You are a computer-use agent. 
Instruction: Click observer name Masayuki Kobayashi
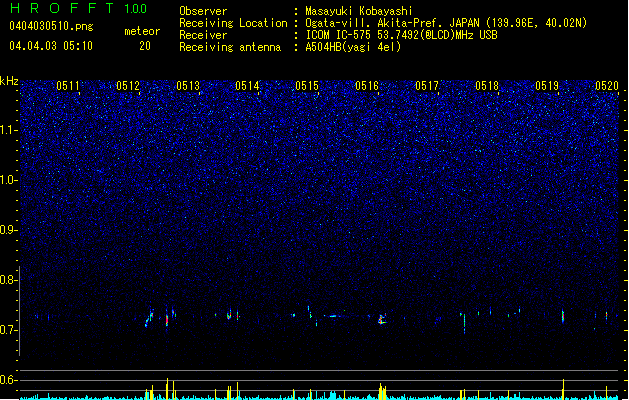click(359, 11)
